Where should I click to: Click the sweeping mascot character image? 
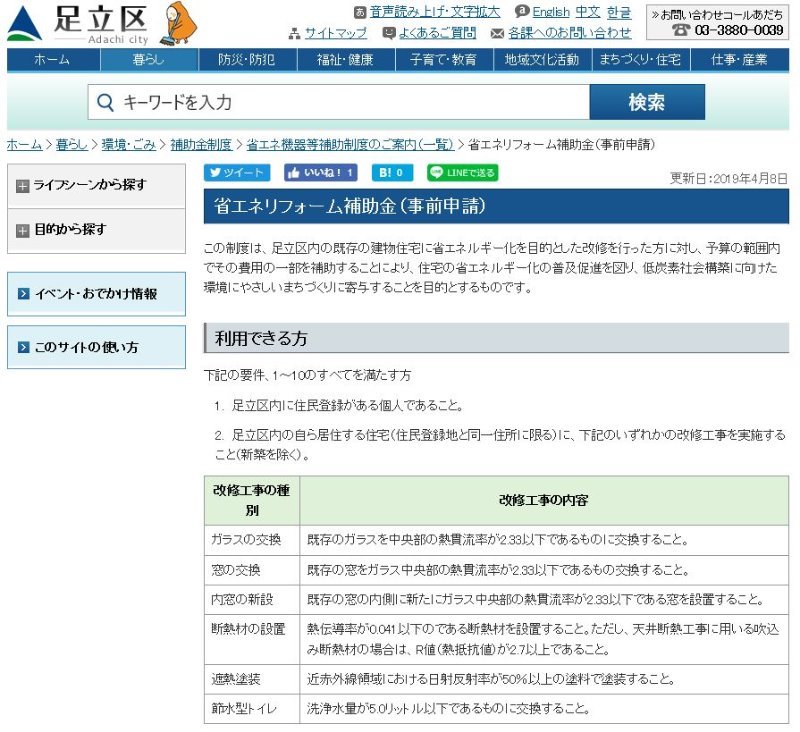click(178, 23)
